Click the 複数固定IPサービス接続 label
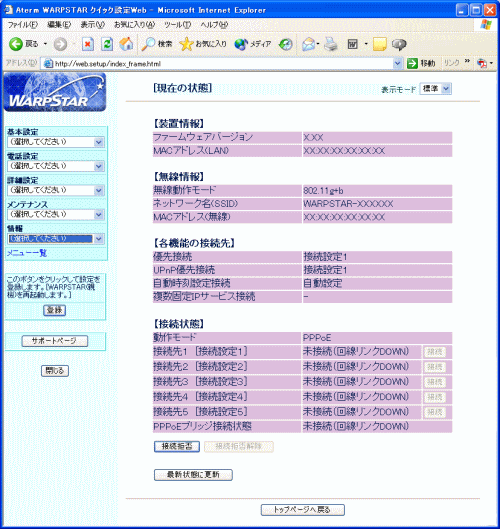This screenshot has width=500, height=529. tap(204, 297)
